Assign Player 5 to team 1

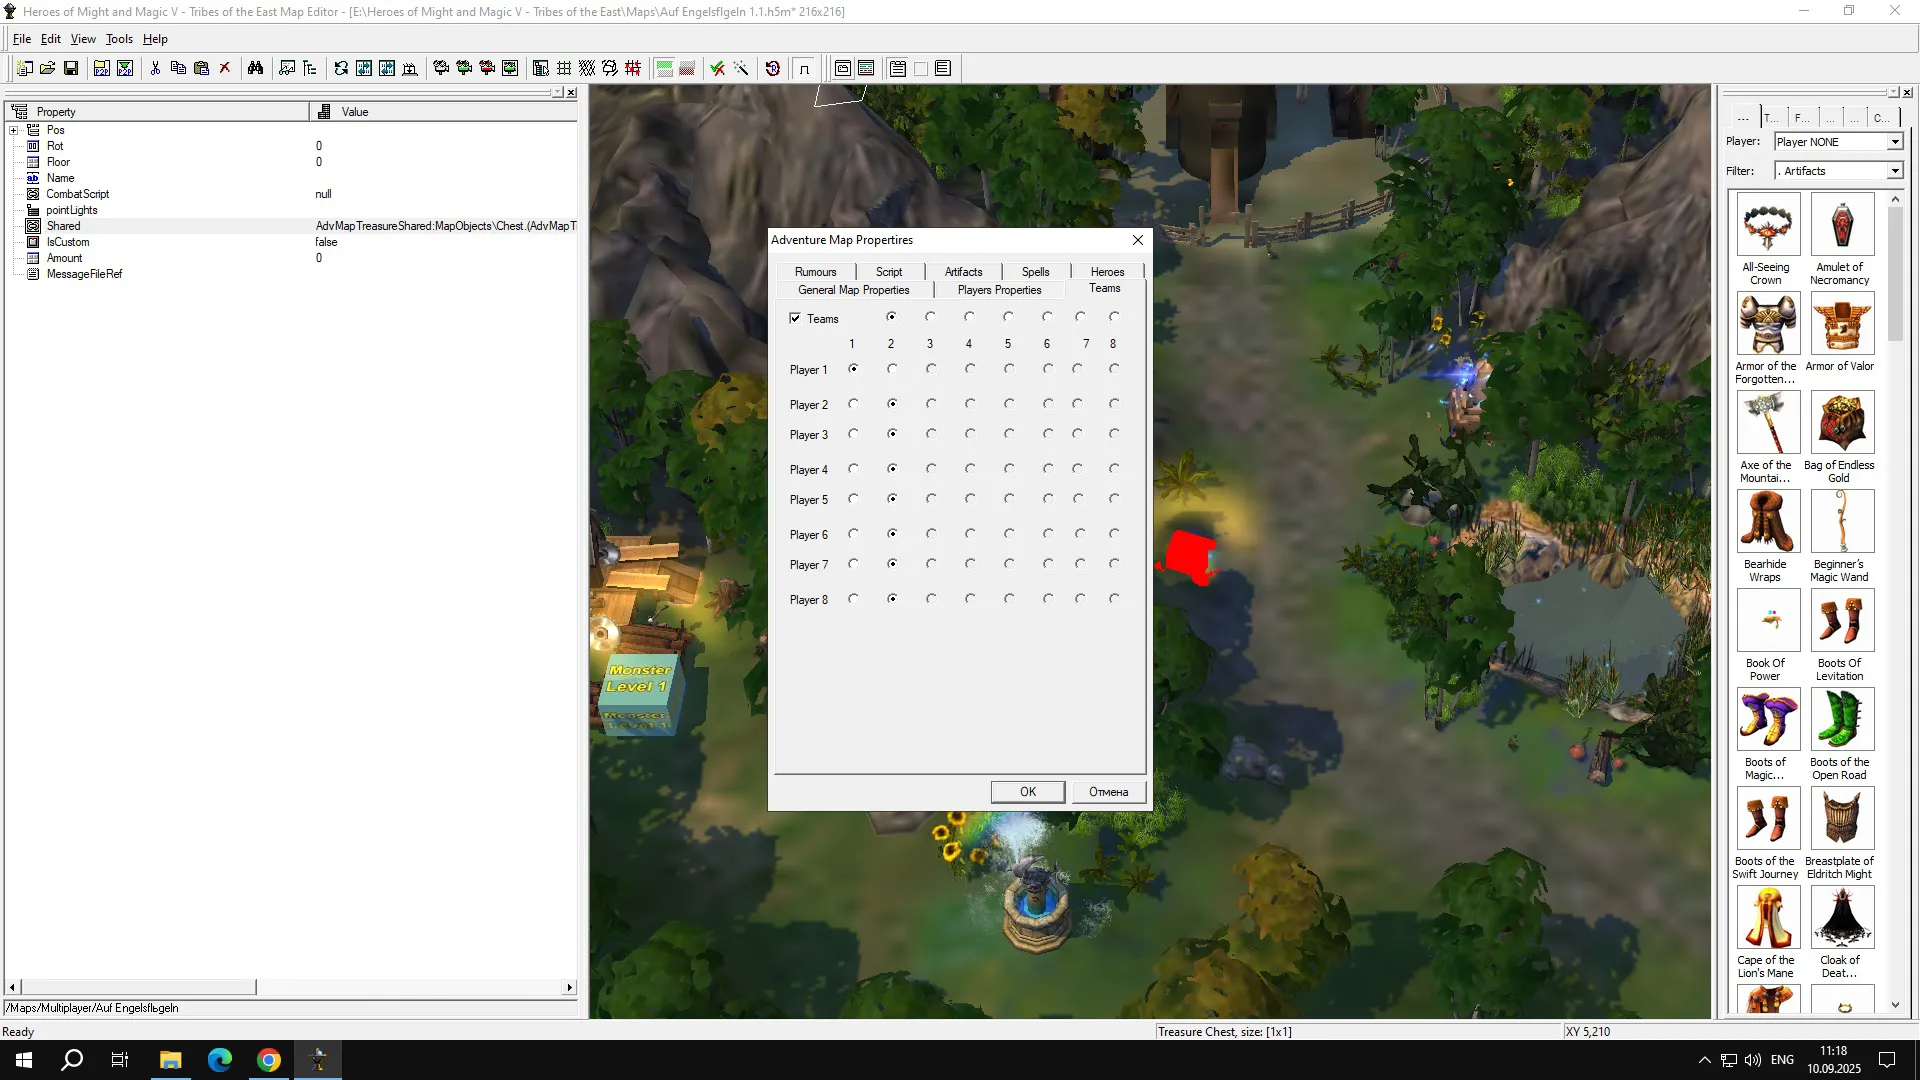853,499
